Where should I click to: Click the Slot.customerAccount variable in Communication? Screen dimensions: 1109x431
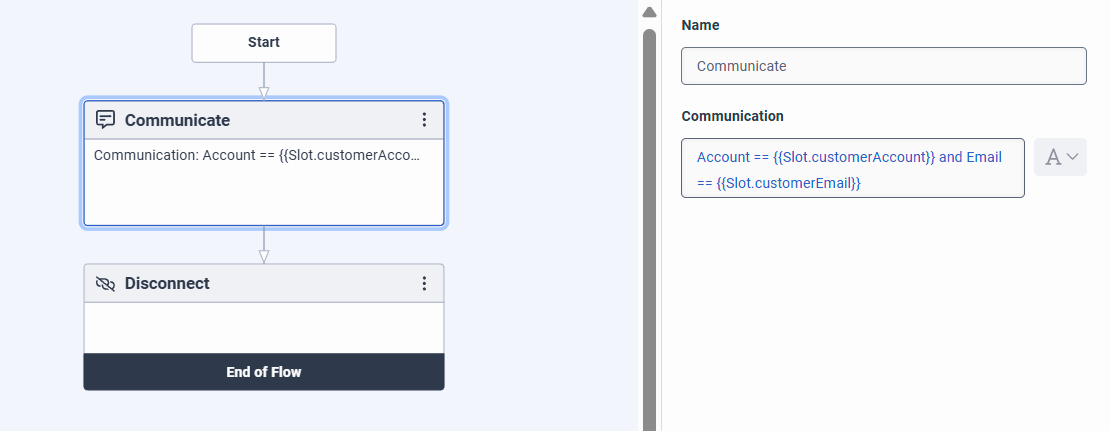pos(854,157)
